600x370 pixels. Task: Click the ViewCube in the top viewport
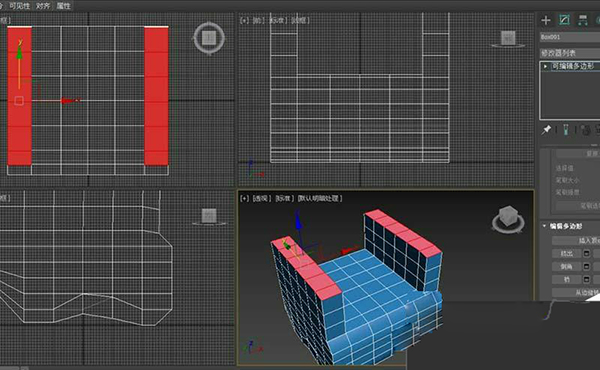[x=209, y=38]
